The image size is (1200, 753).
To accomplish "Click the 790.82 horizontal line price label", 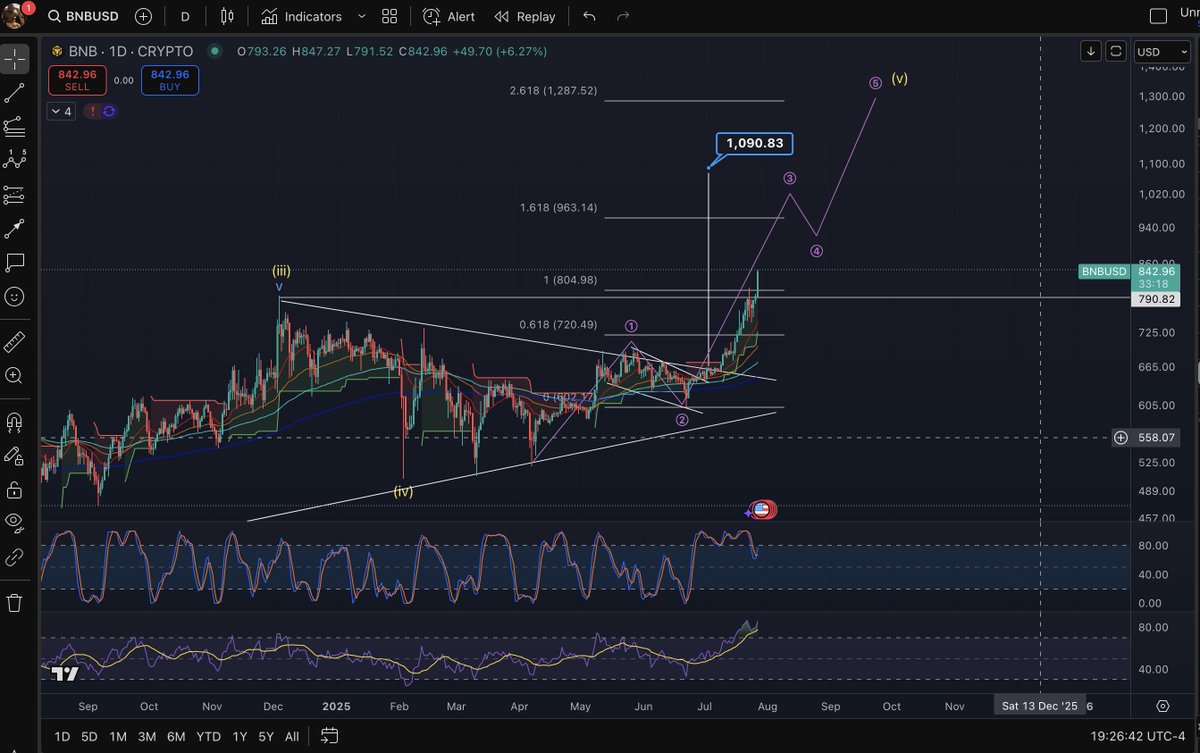I will 1155,298.
